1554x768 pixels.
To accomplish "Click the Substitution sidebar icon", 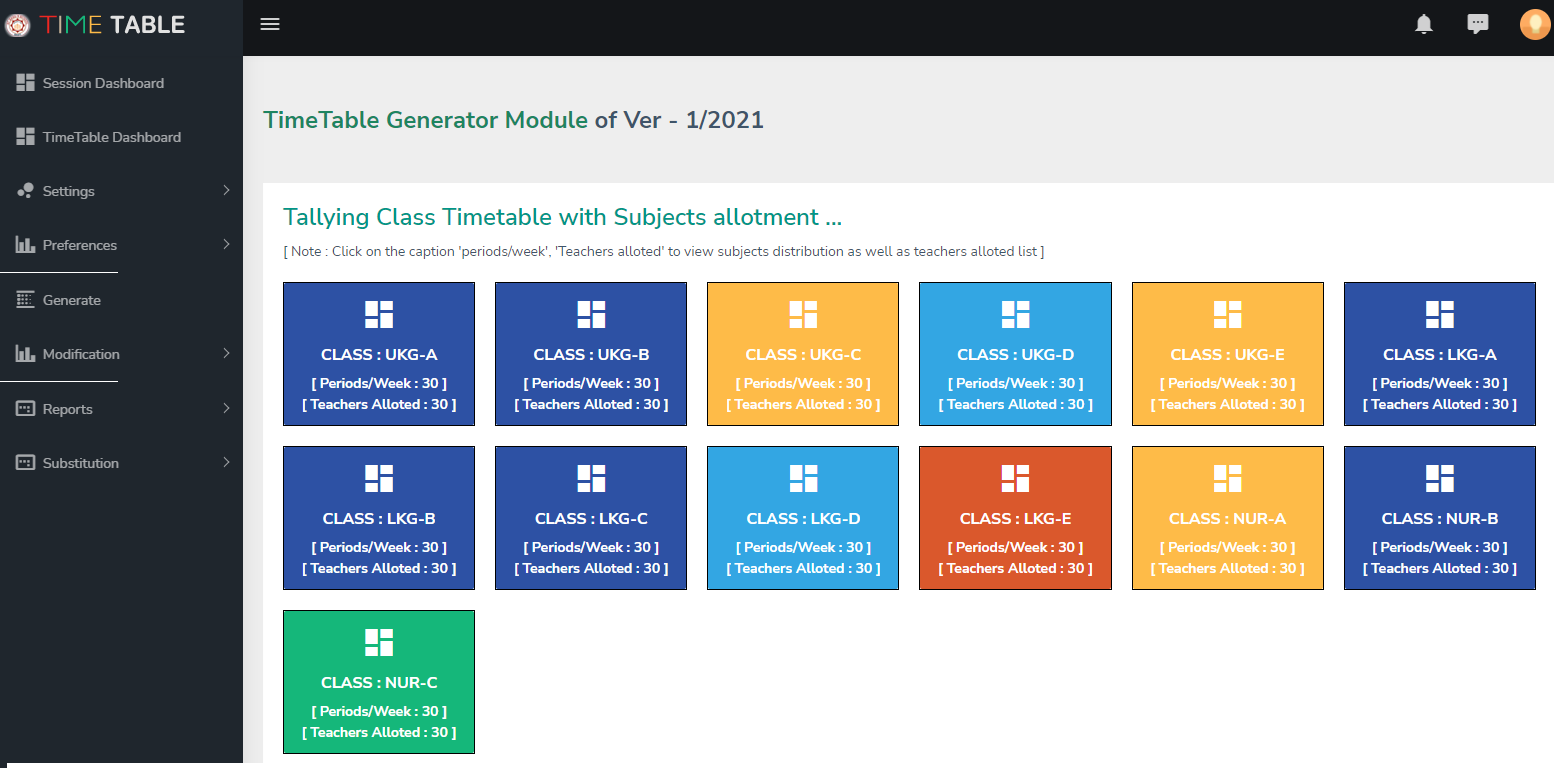I will coord(26,463).
